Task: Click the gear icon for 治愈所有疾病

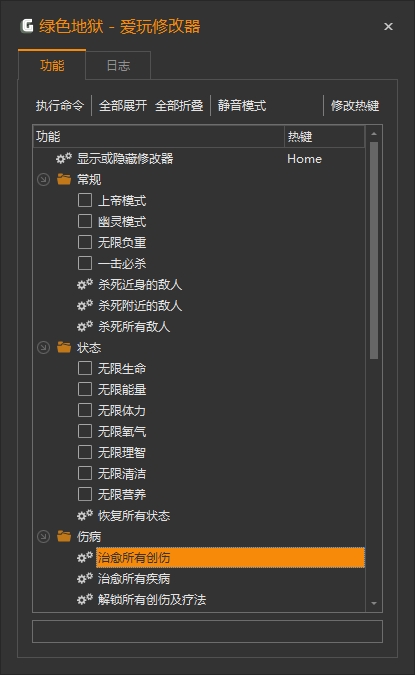Action: pyautogui.click(x=85, y=578)
